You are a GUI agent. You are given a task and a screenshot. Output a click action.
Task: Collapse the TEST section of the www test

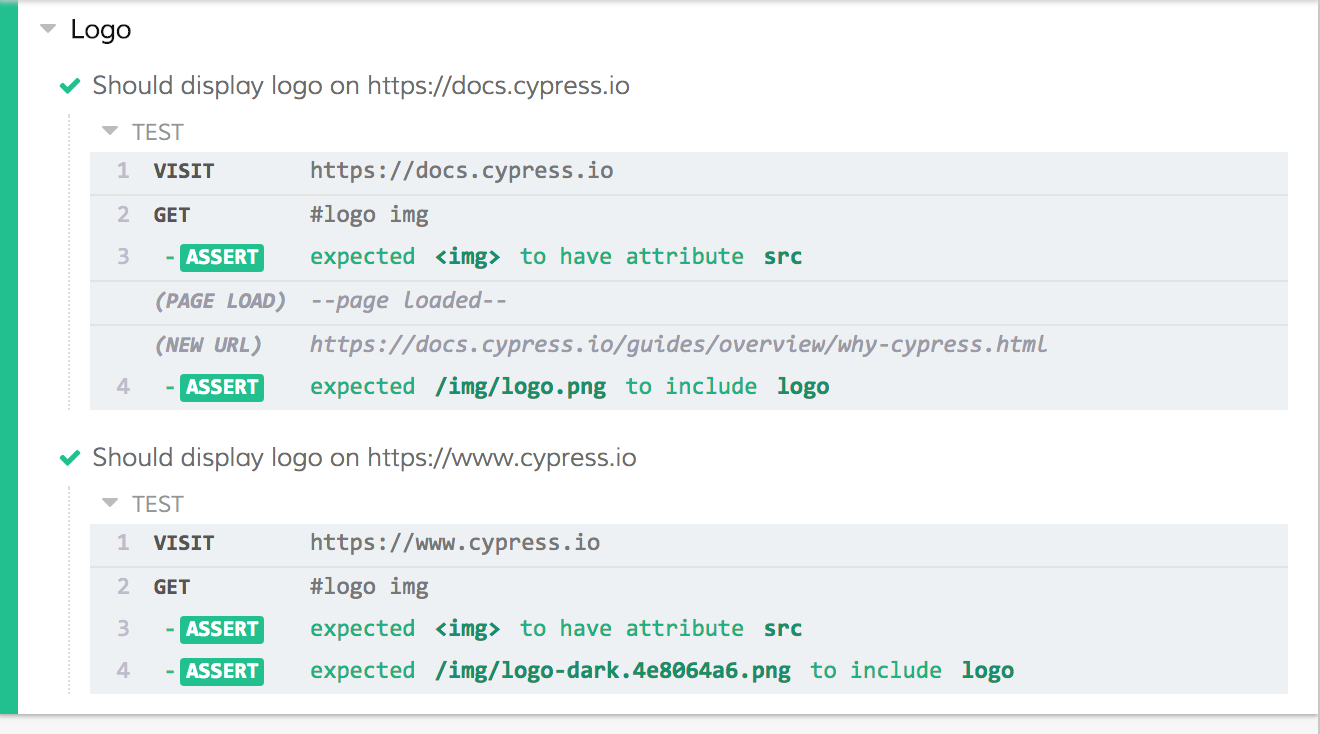click(109, 503)
